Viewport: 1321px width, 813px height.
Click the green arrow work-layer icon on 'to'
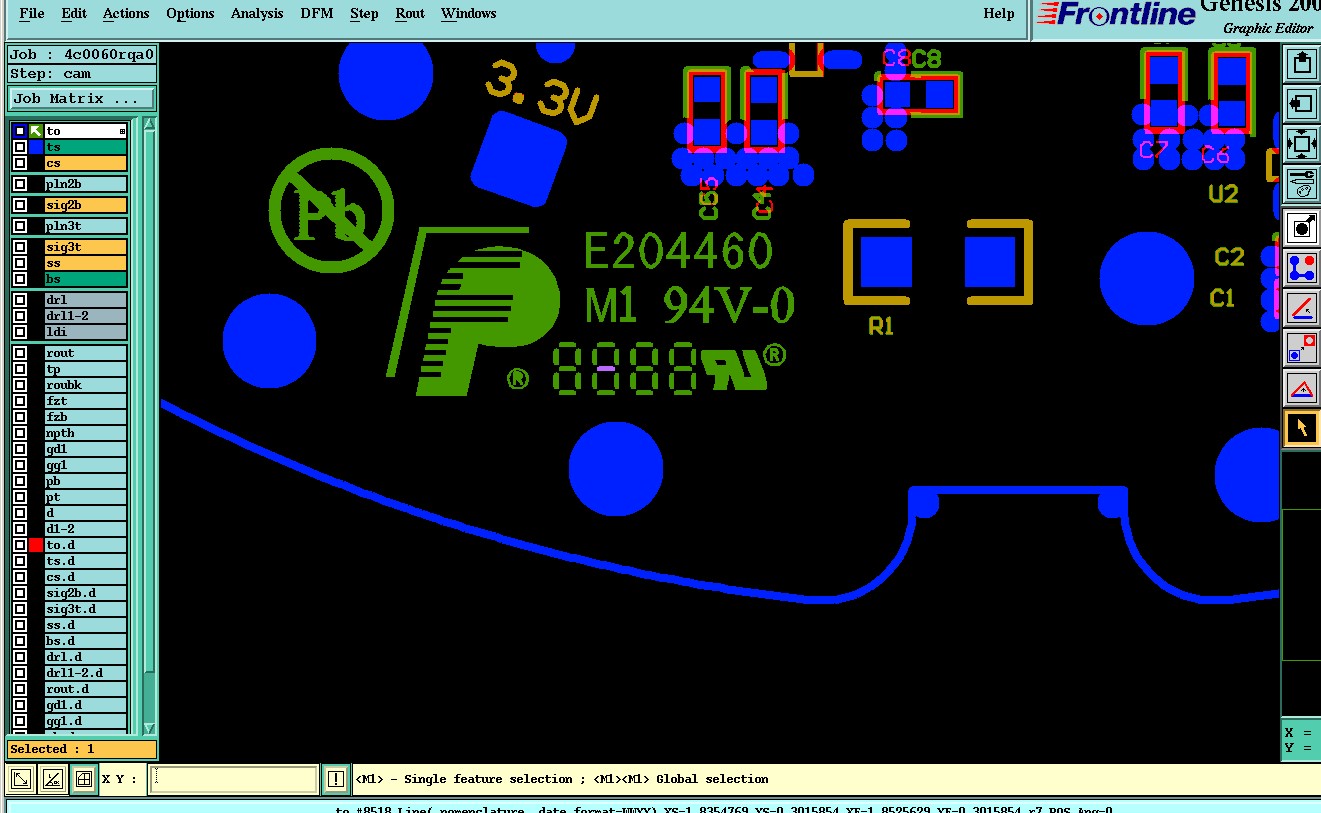click(x=36, y=131)
